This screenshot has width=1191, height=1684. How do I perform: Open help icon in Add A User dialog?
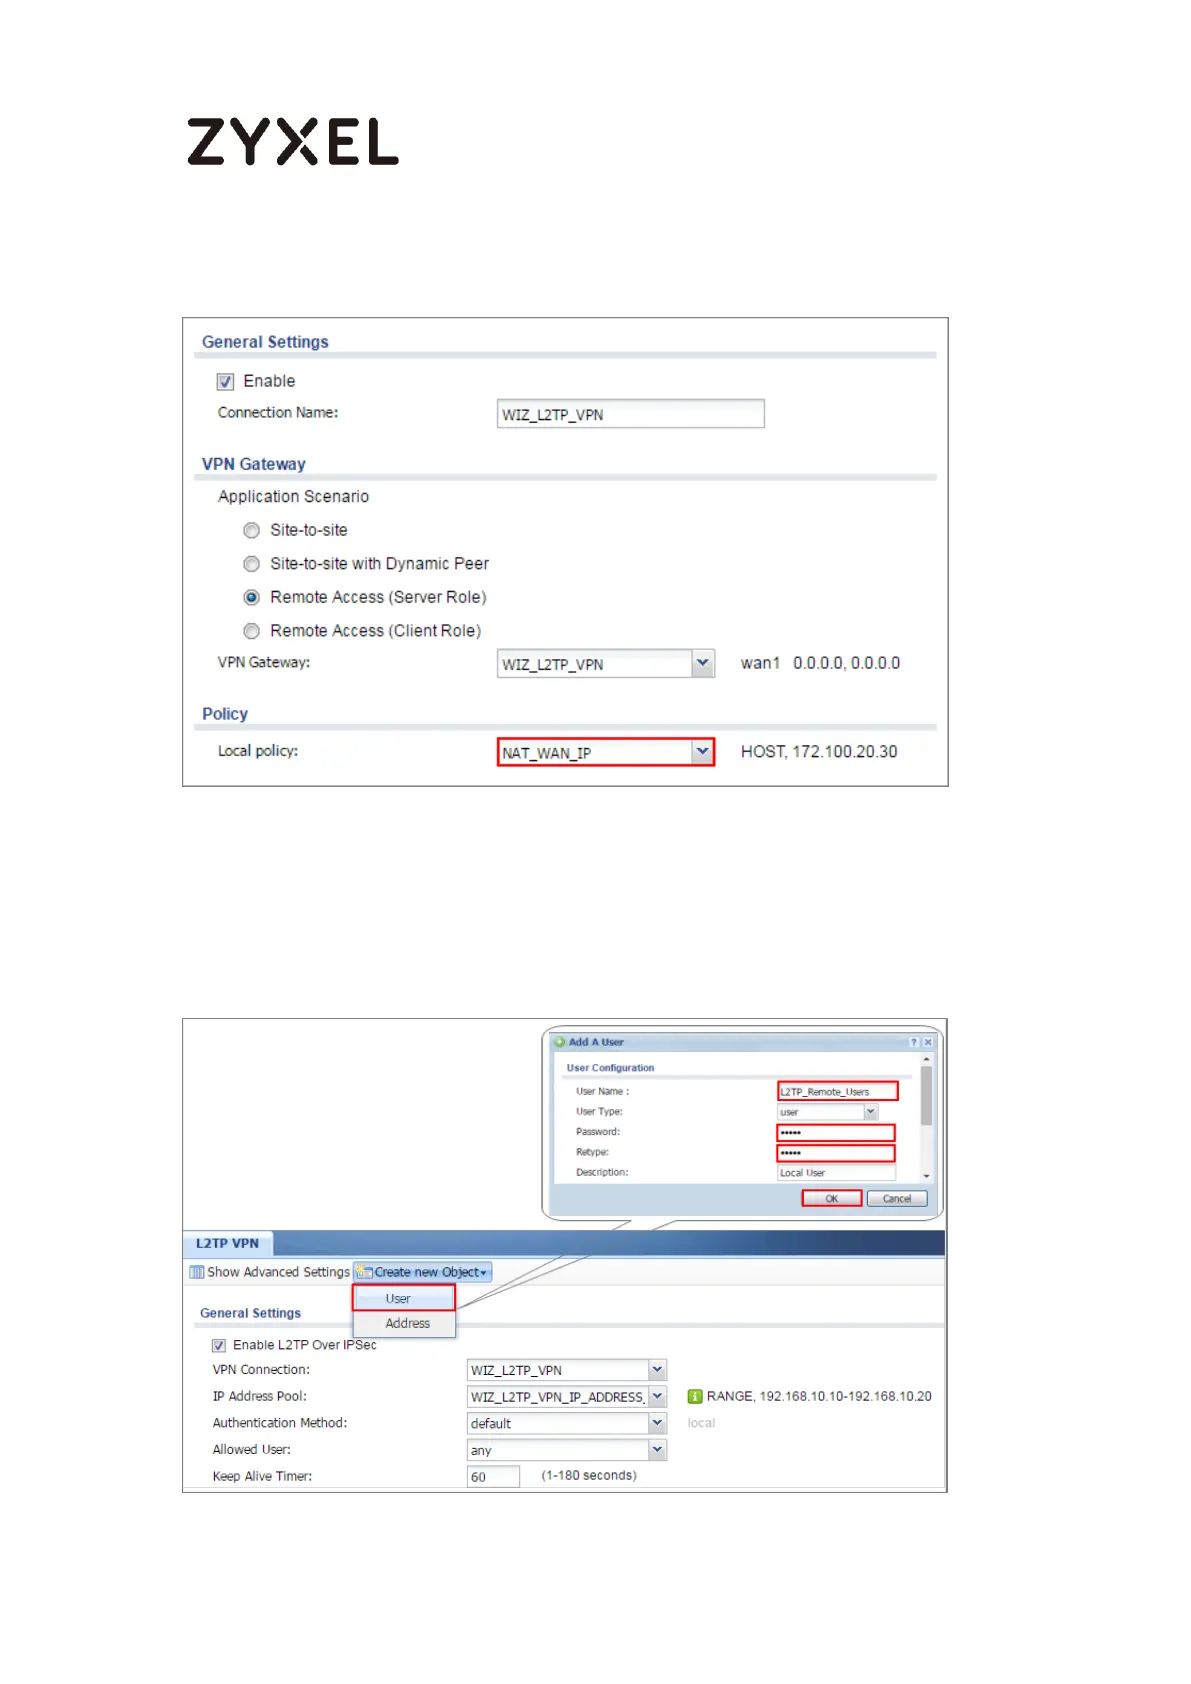(913, 1042)
